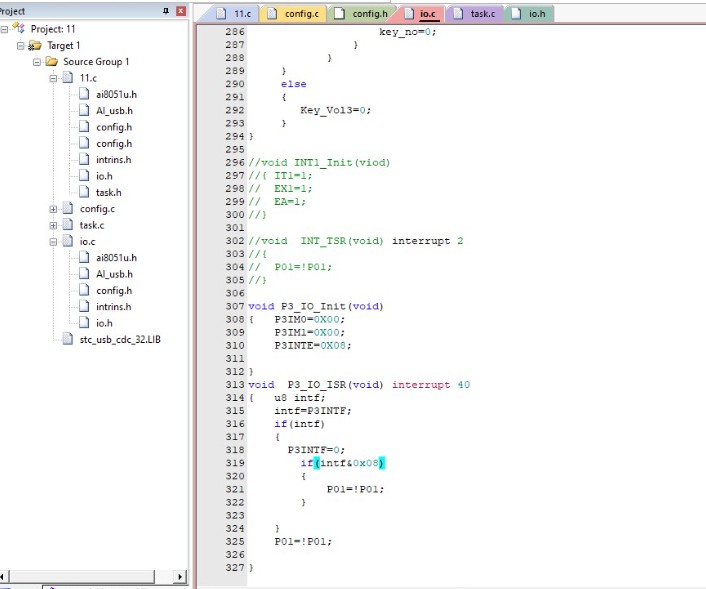Click the io.c file icon in tree

68,241
